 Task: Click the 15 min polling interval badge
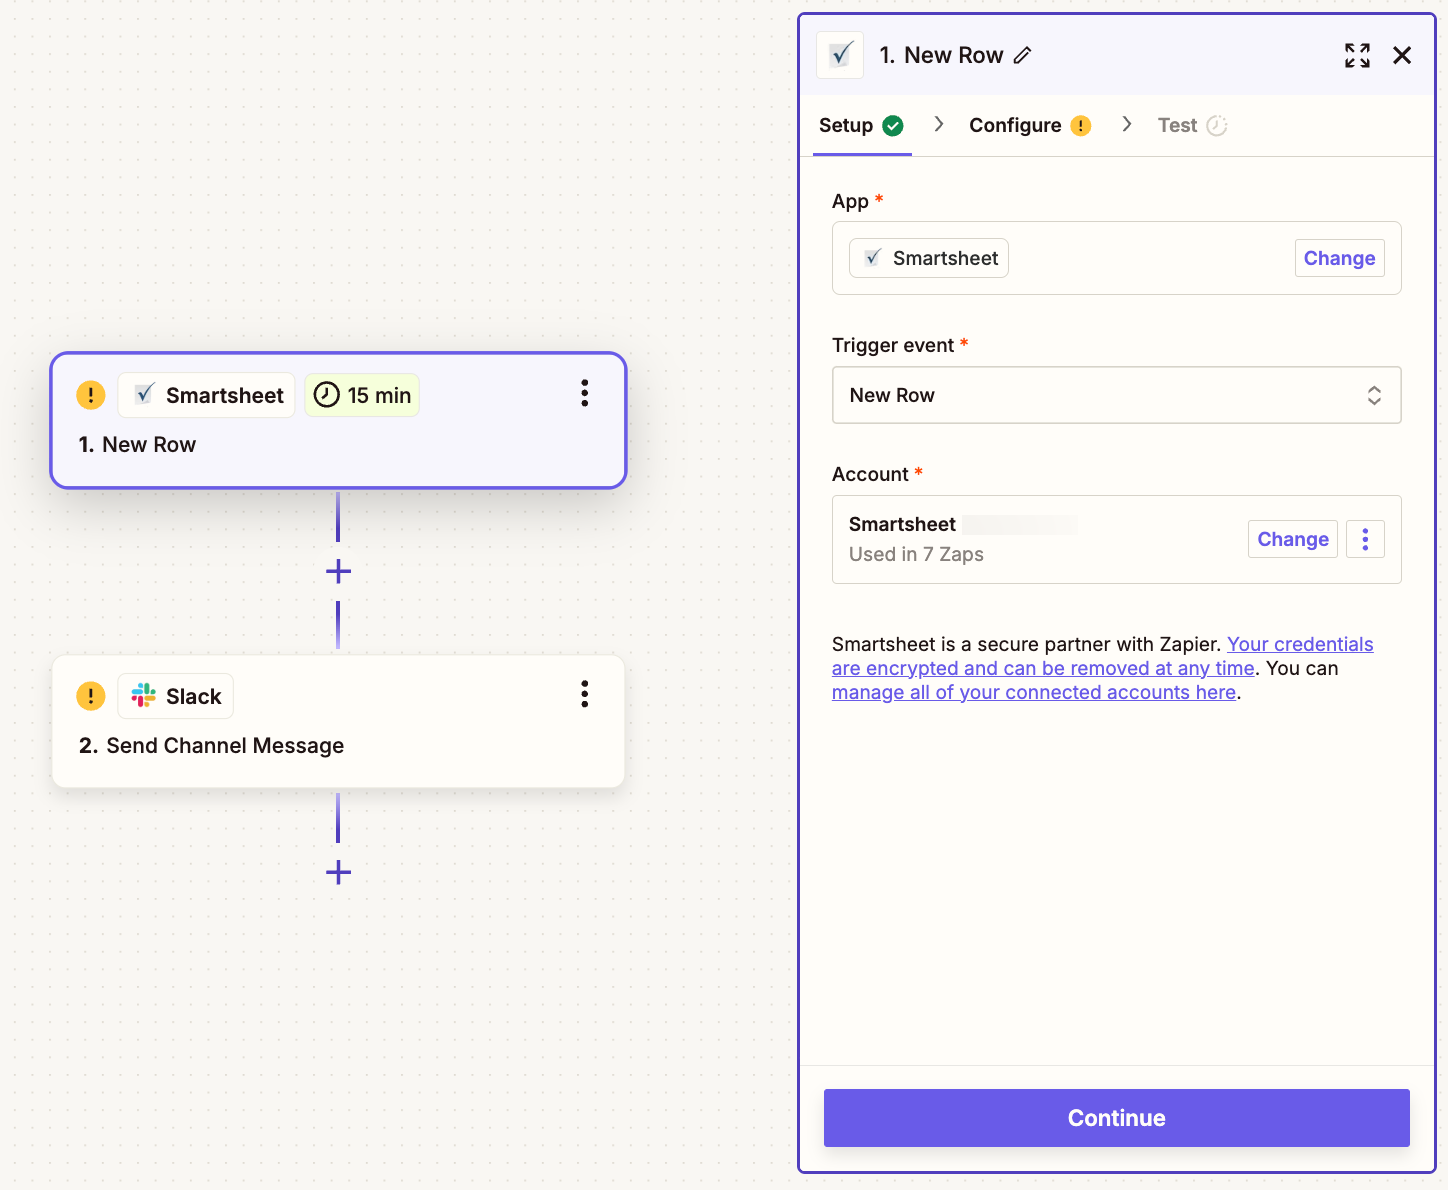coord(362,395)
